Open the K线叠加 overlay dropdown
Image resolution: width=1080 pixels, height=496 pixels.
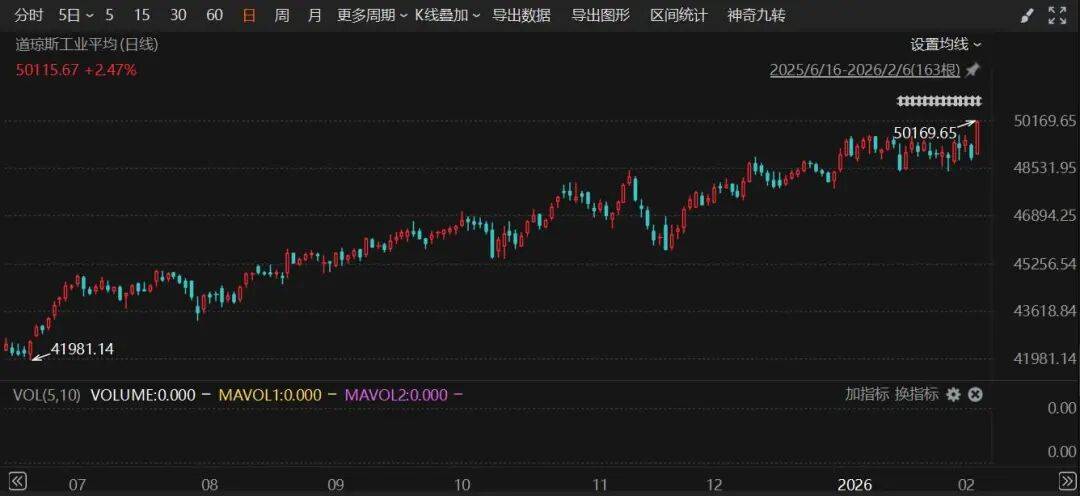coord(447,16)
